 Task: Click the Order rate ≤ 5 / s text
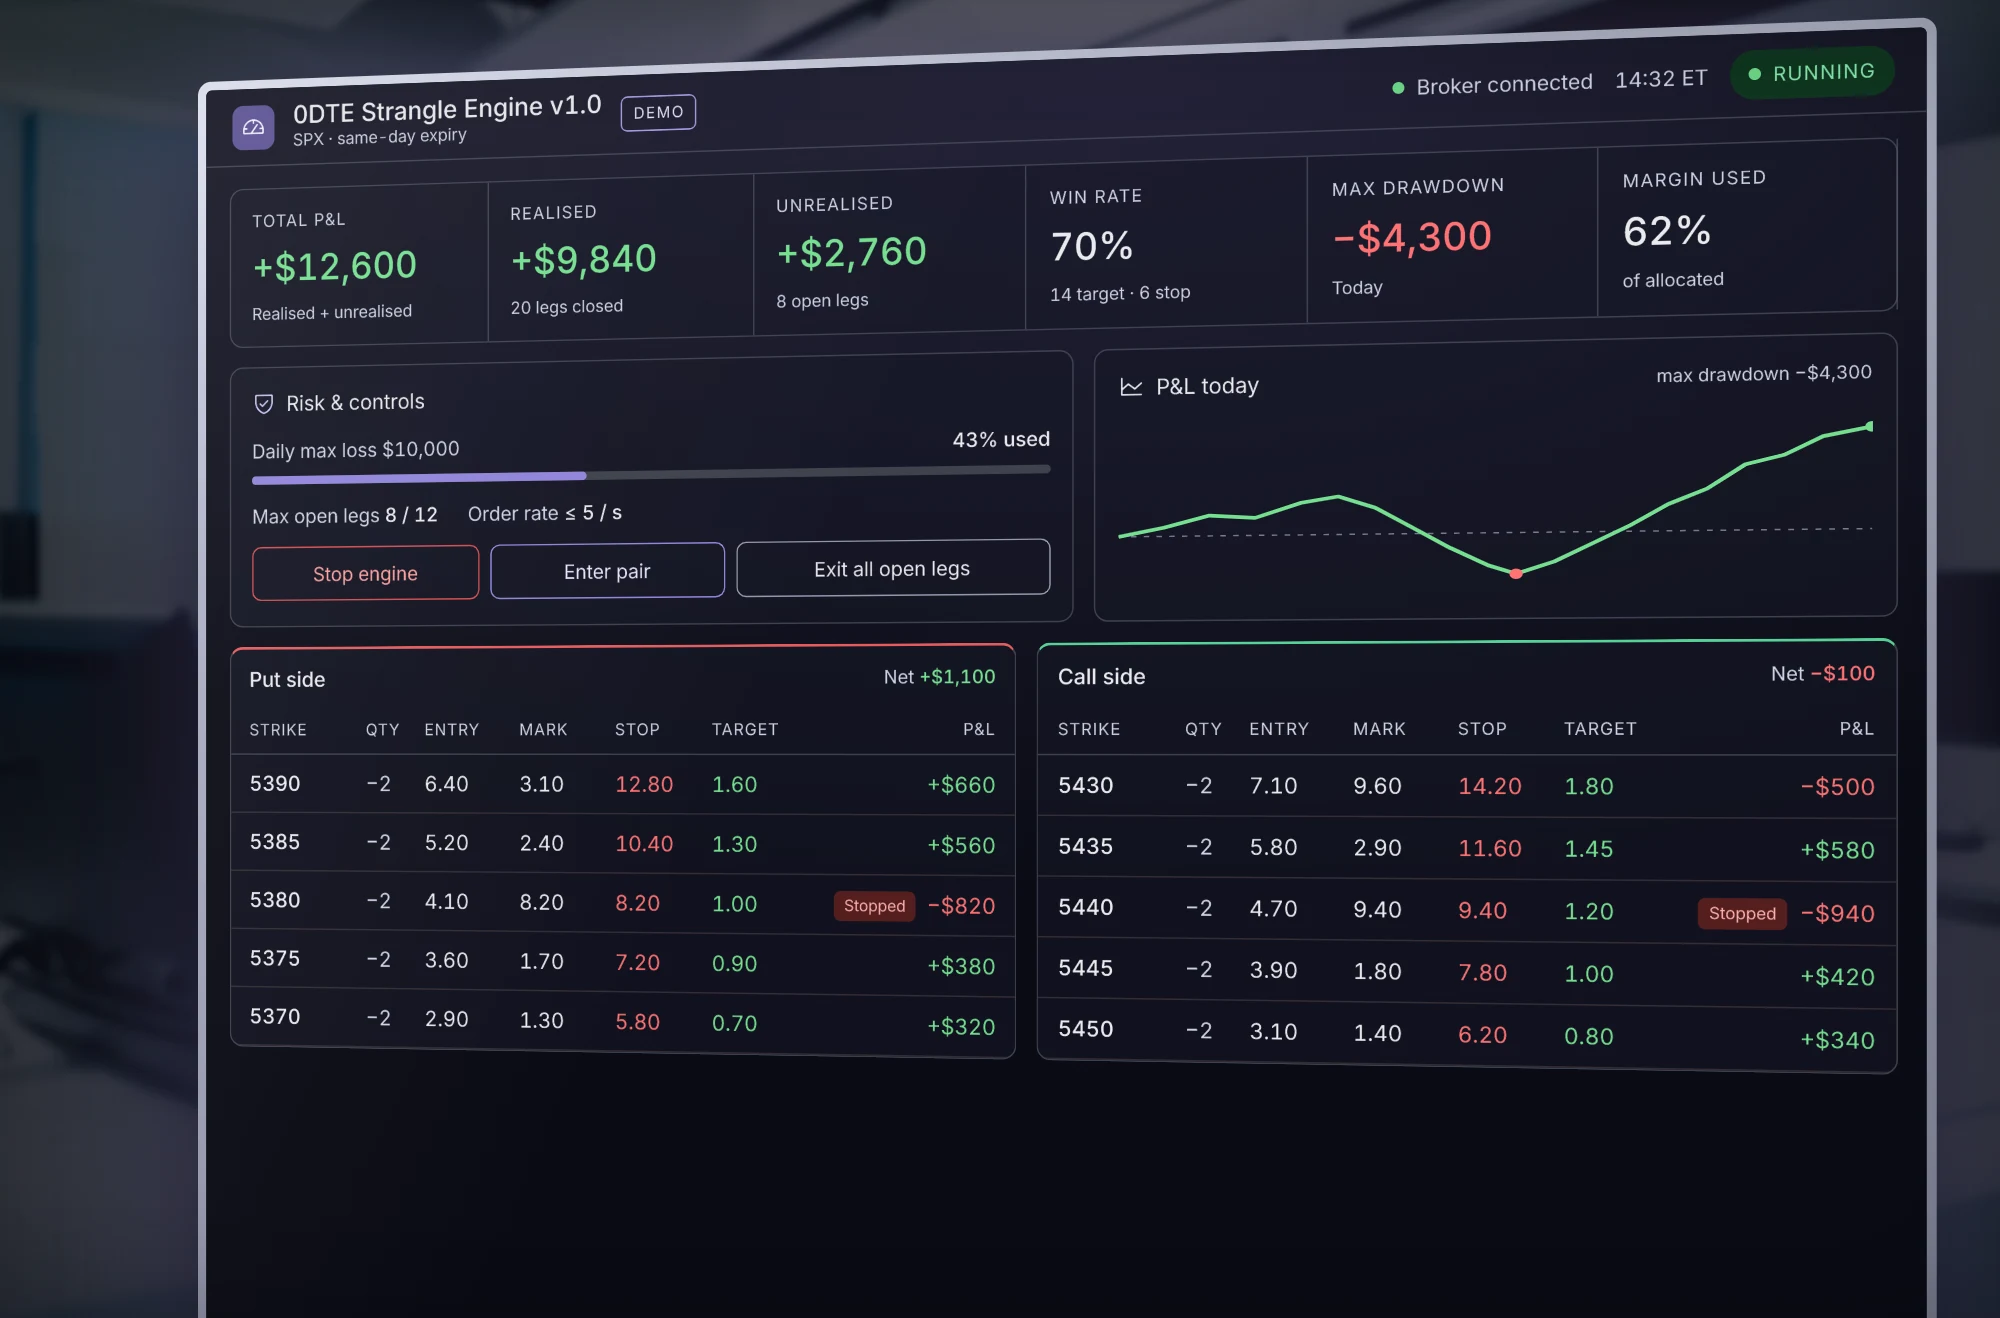click(545, 513)
